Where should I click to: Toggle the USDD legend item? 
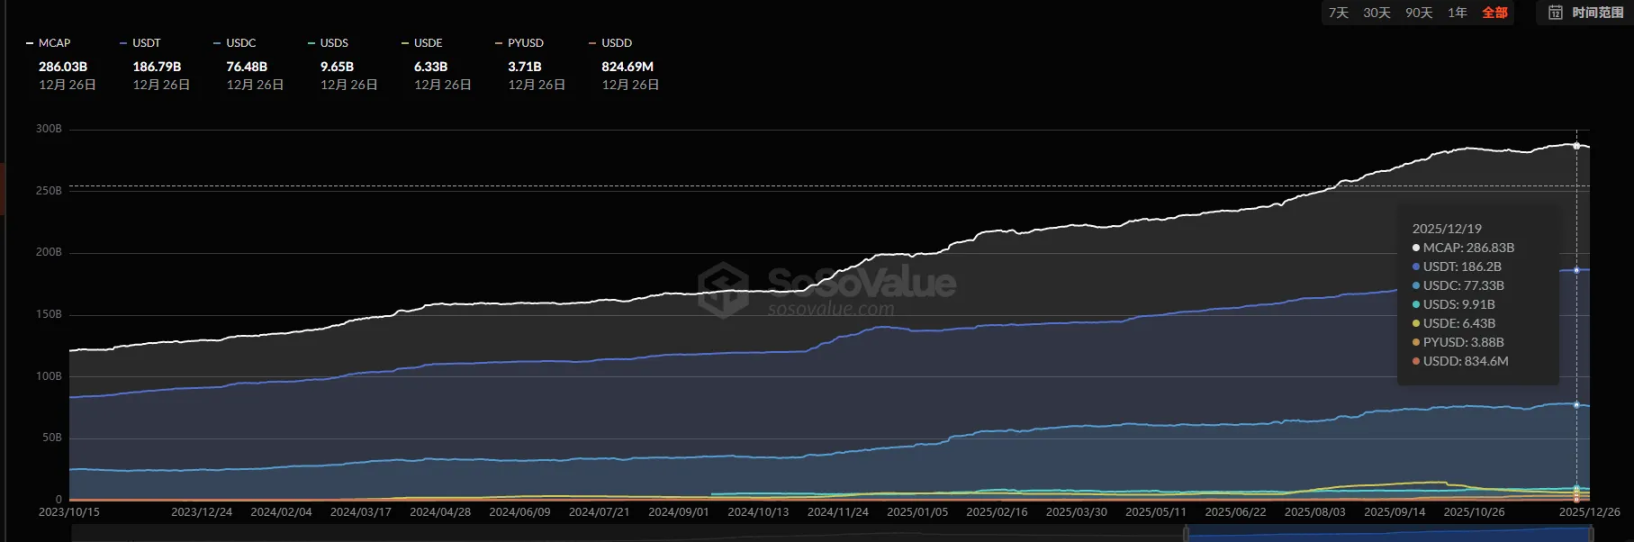pyautogui.click(x=611, y=43)
